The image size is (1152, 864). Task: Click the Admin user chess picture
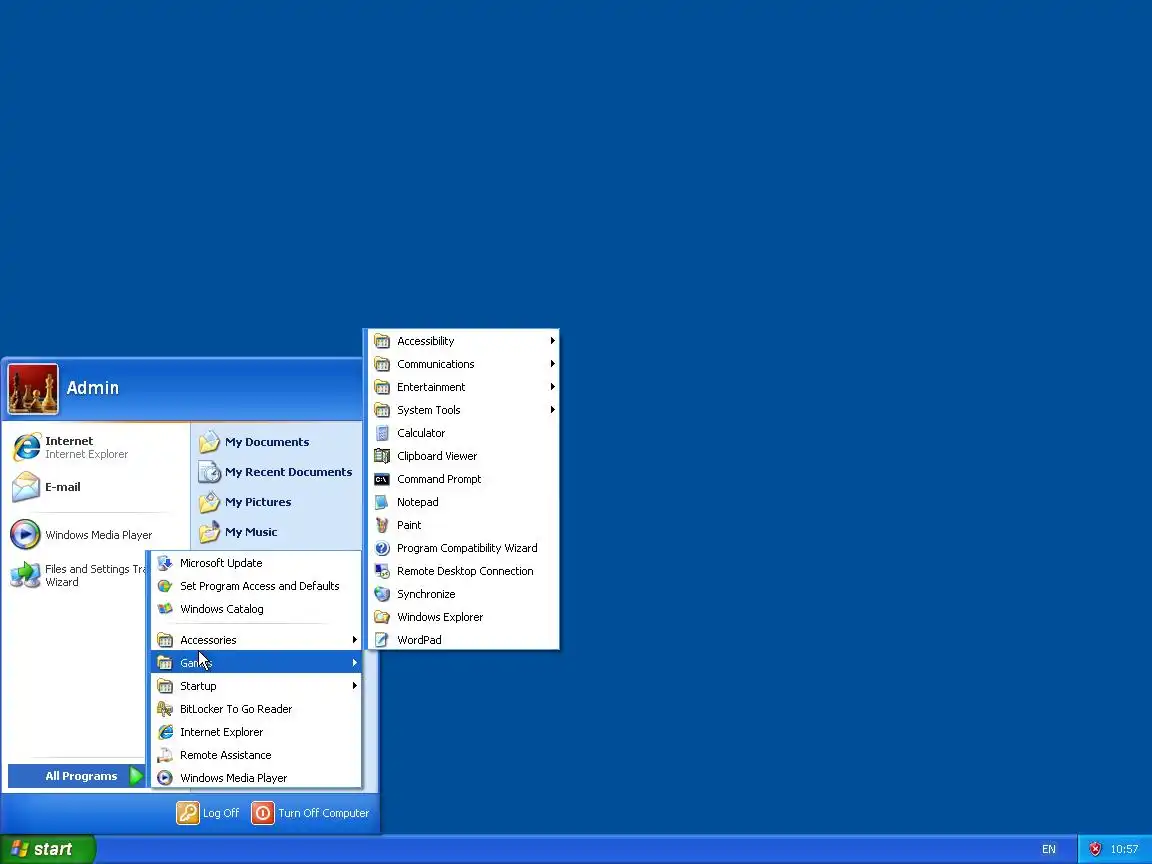click(33, 389)
